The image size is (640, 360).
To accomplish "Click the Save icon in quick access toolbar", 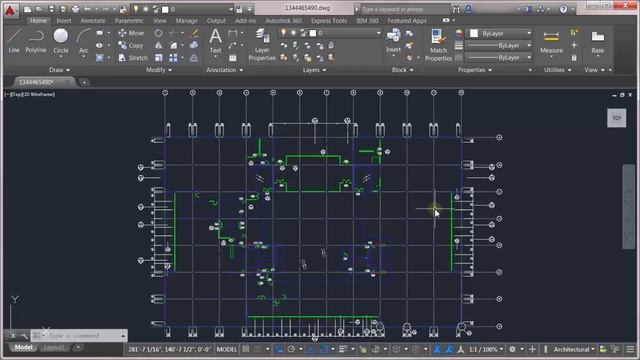I will tap(51, 9).
